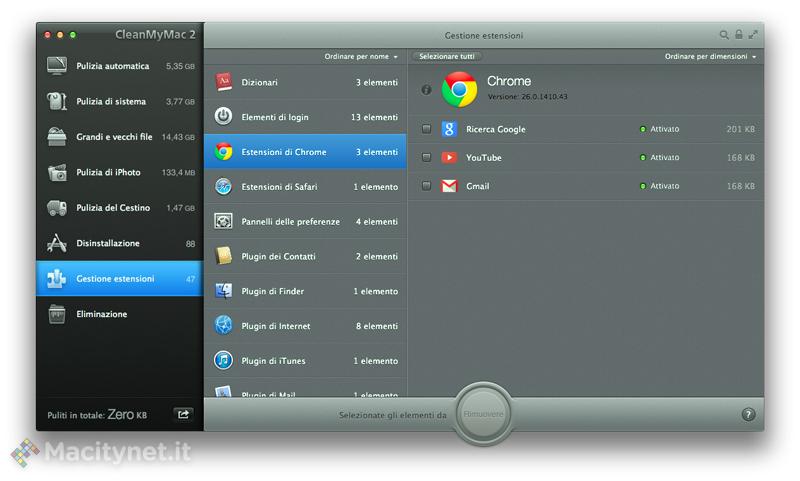Click the Pannelli delle preferenze icon

pyautogui.click(x=223, y=221)
